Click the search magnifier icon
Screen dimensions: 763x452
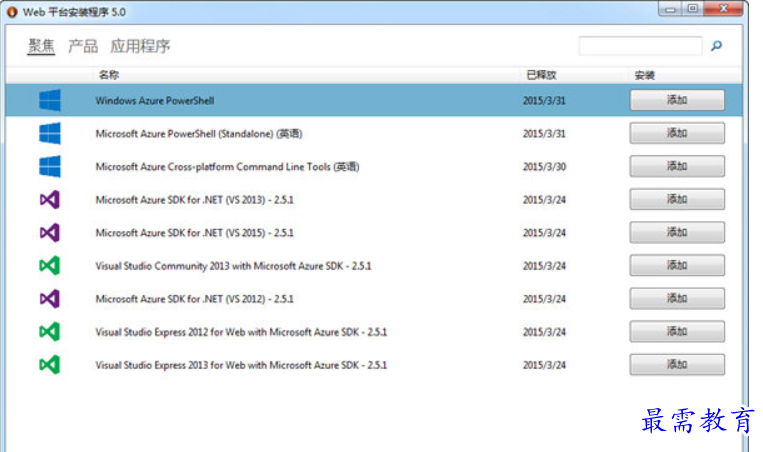click(x=716, y=46)
